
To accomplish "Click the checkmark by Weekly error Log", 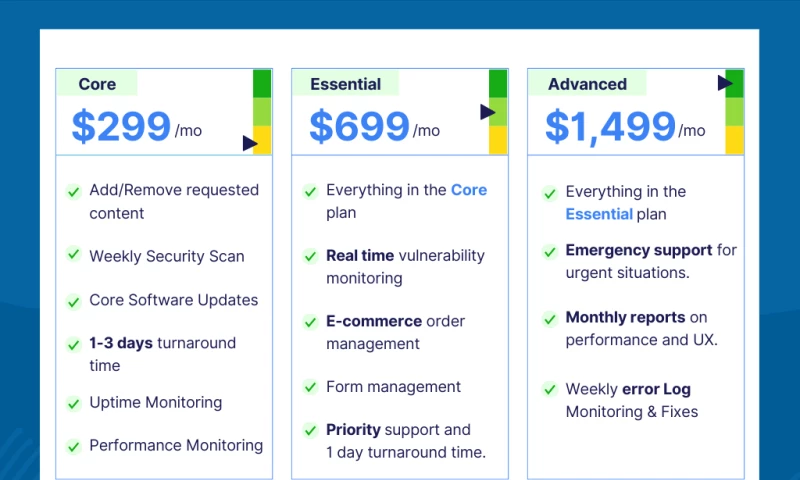I will (549, 389).
